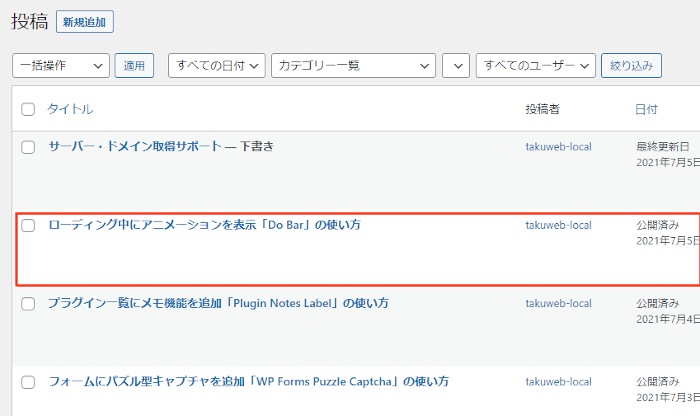700x416 pixels.
Task: Check the サーバー・ドメイン取得サポート post checkbox
Action: [x=28, y=147]
